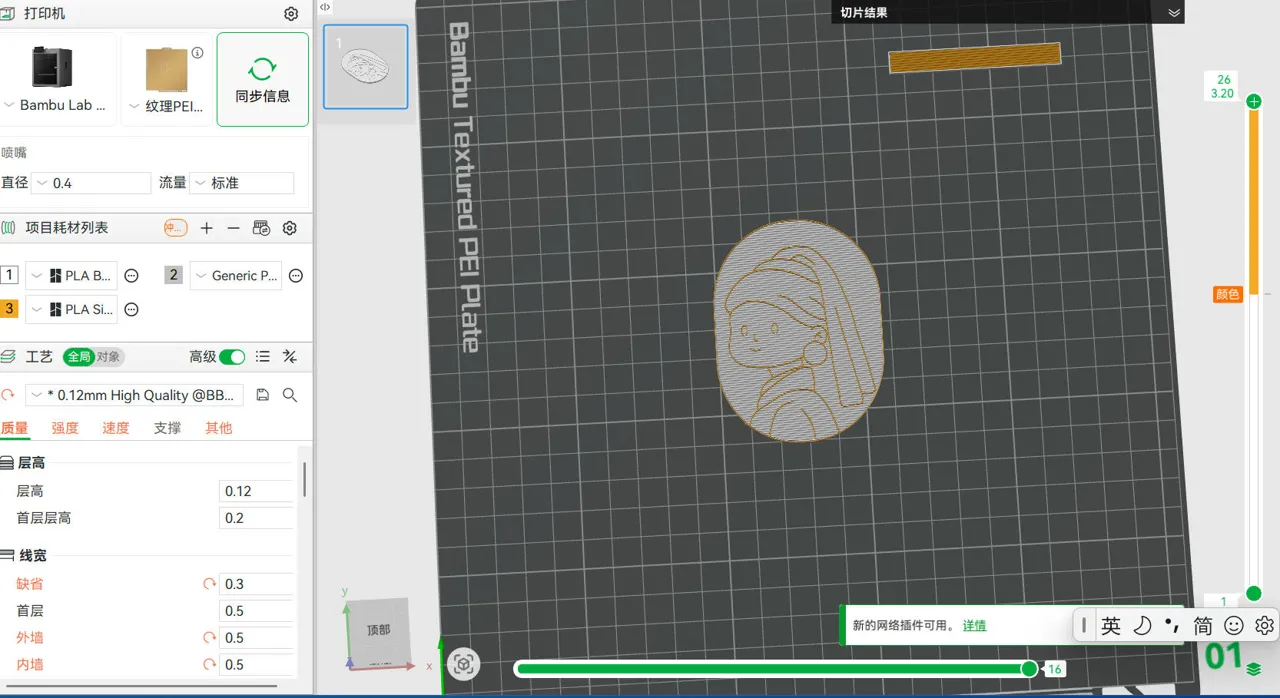Expand the 切片结果 panel chevron

1174,13
